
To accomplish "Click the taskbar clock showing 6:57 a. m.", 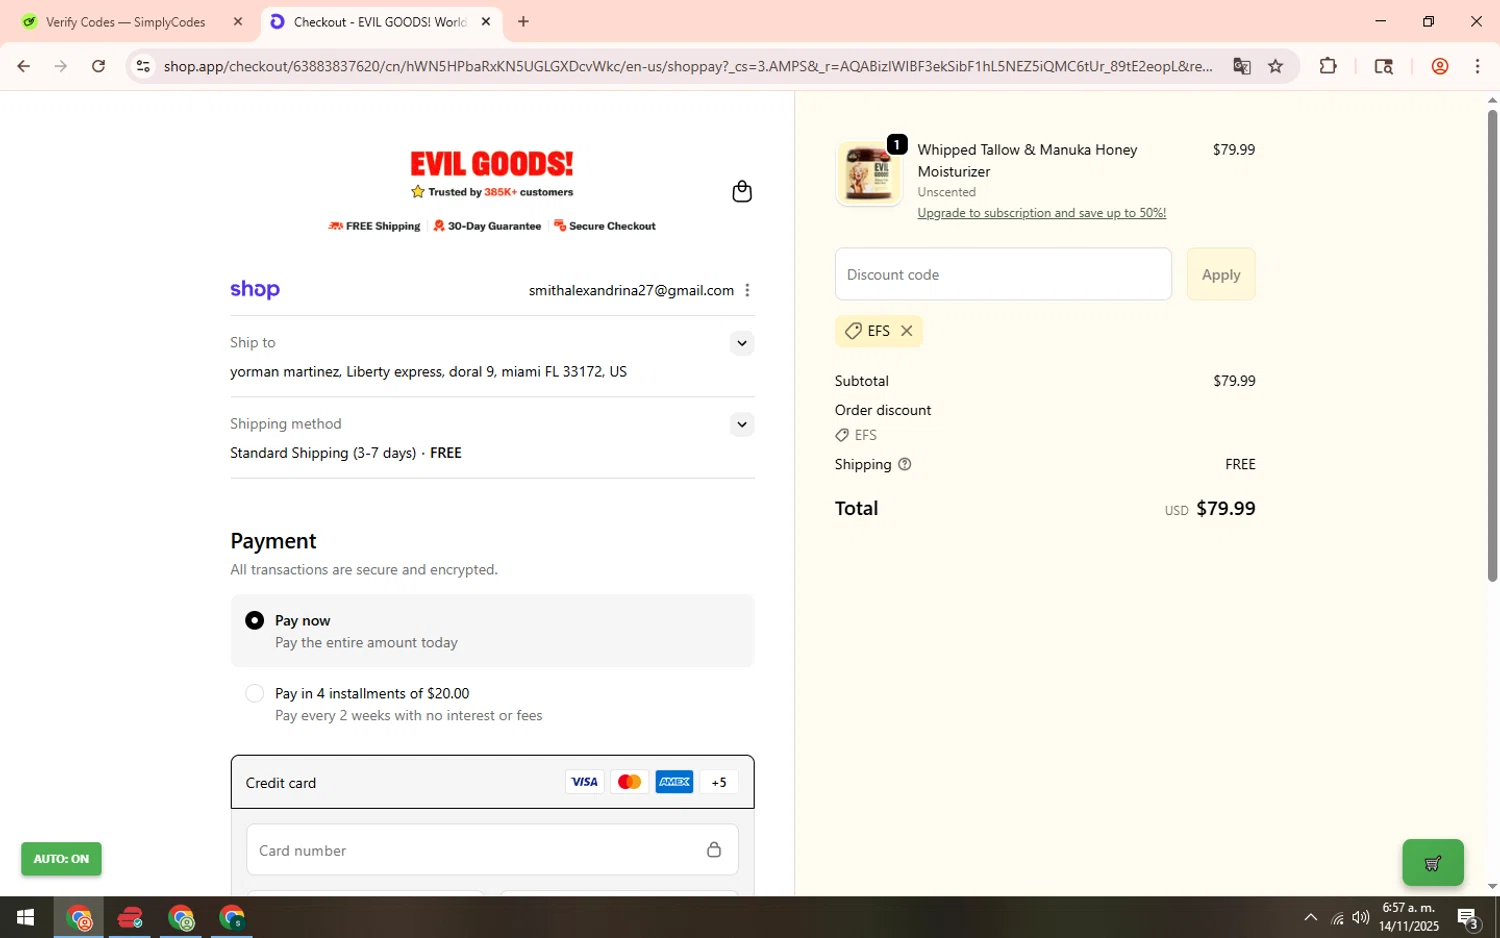I will (1408, 917).
